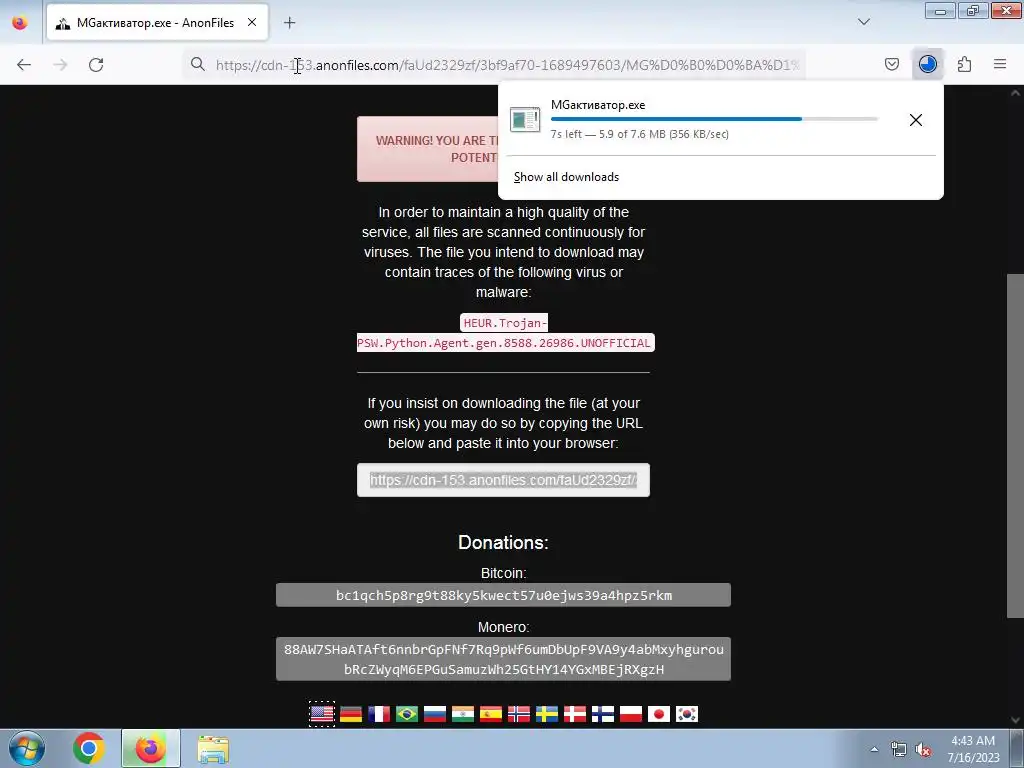Image resolution: width=1024 pixels, height=768 pixels.
Task: Switch language with the US flag
Action: [322, 714]
